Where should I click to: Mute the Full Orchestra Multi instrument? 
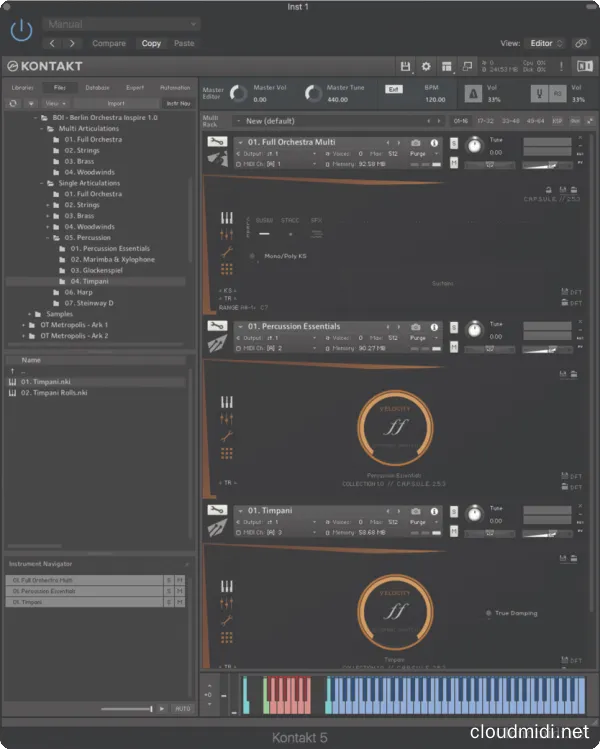(454, 163)
